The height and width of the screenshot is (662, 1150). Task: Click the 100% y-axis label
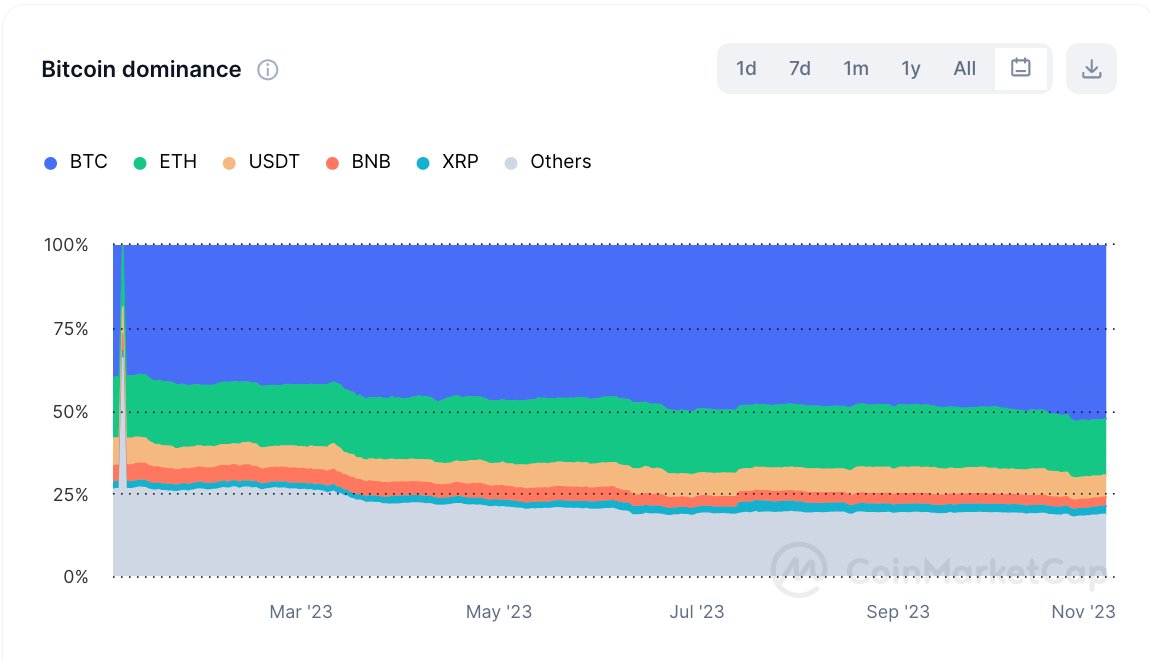click(66, 245)
